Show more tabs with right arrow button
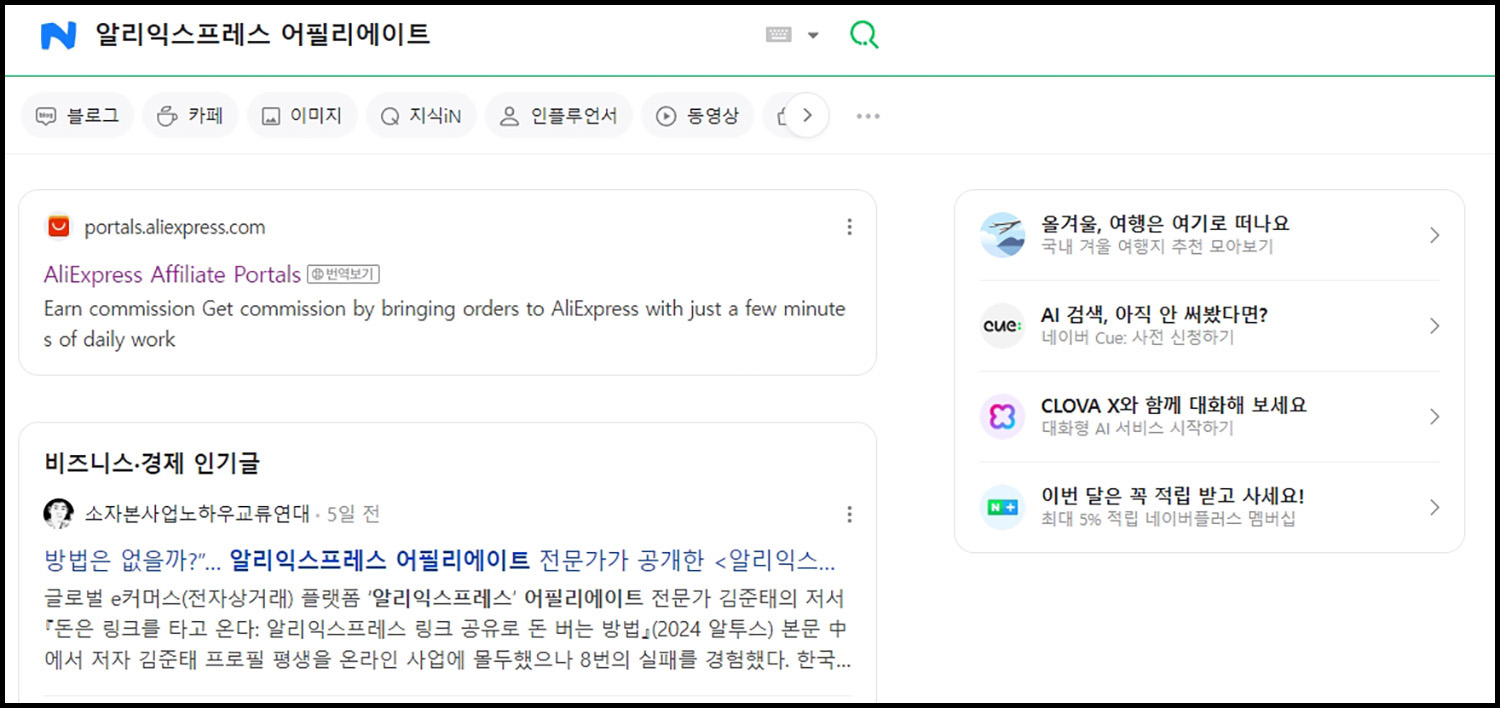The width and height of the screenshot is (1500, 708). coord(807,116)
